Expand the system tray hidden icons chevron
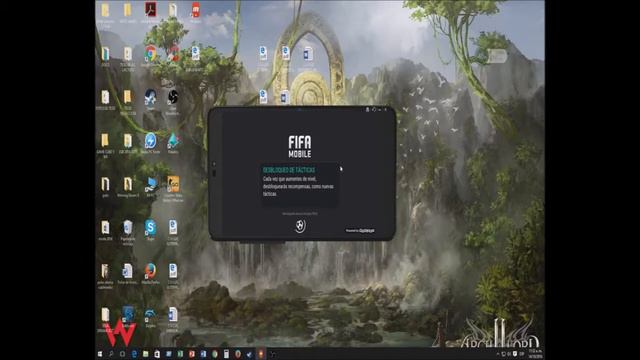Viewport: 640px width, 360px height. 498,354
